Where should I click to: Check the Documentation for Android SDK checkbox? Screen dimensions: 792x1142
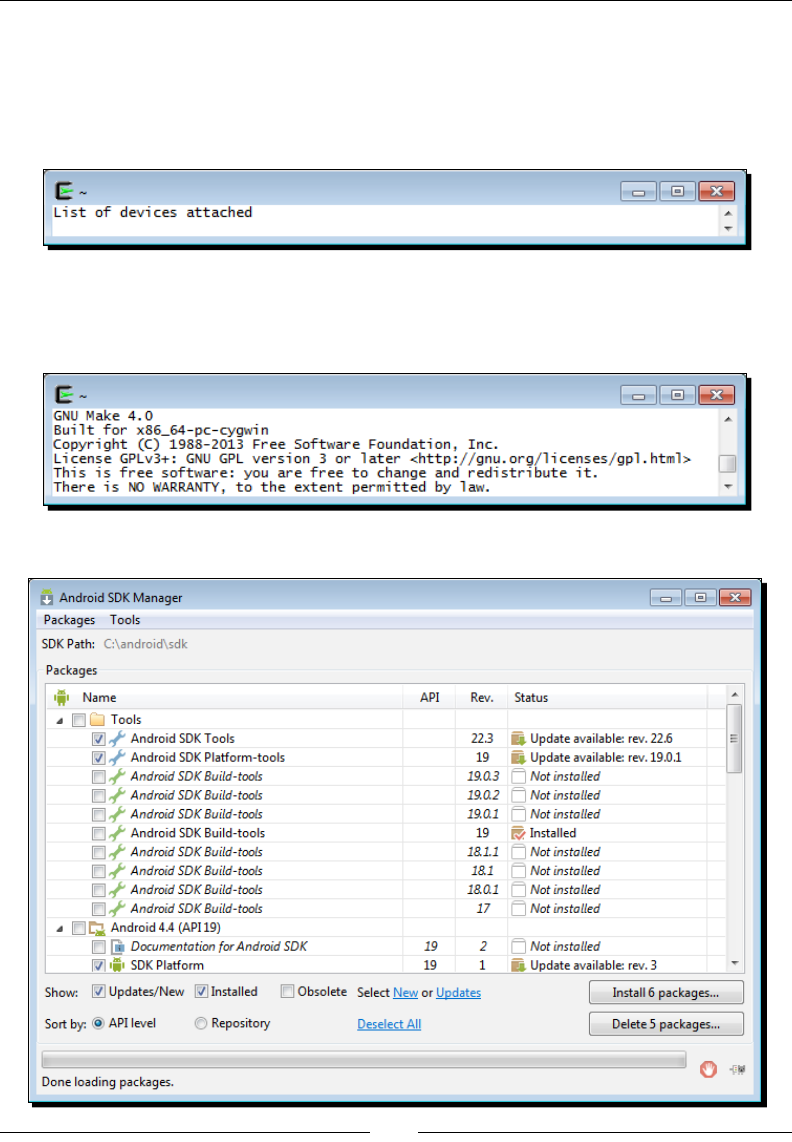tap(98, 947)
